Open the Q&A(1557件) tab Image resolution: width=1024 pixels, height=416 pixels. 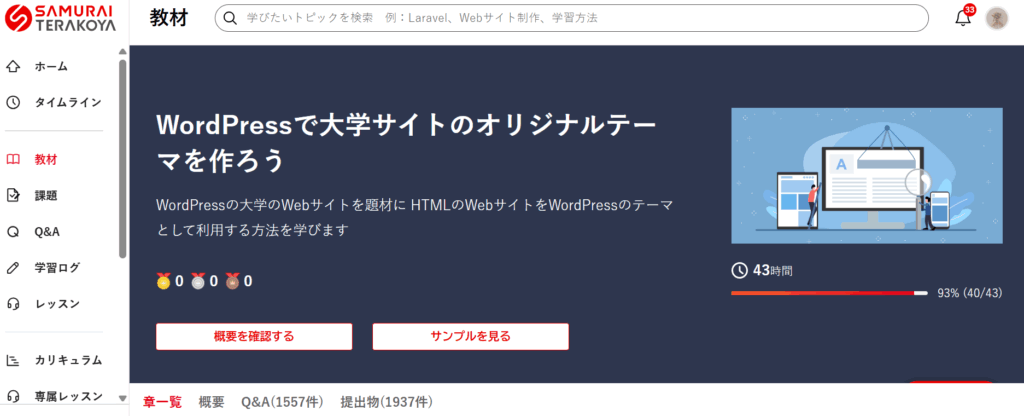tap(283, 402)
